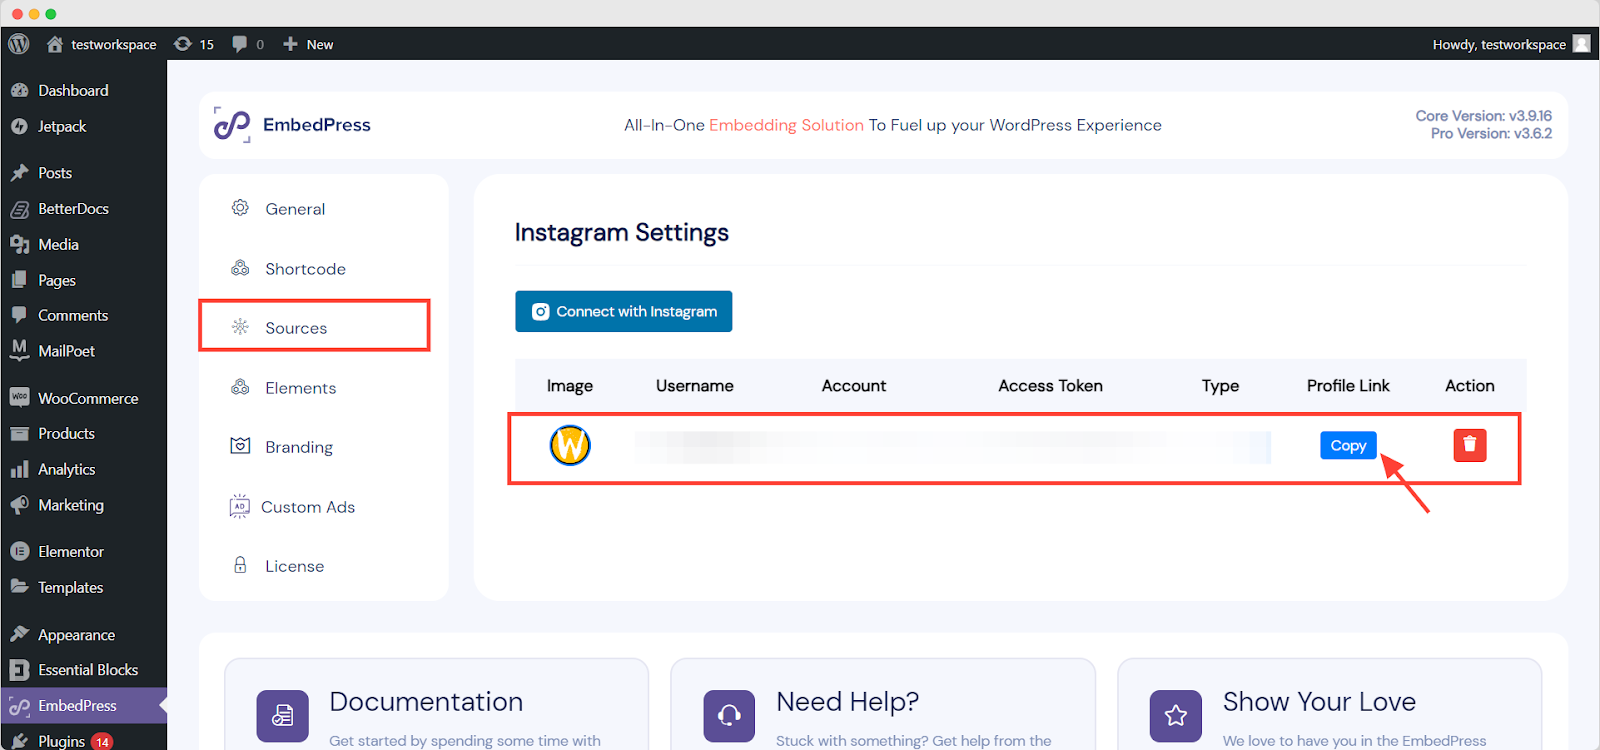1600x750 pixels.
Task: Click the Pages icon in sidebar
Action: point(19,280)
